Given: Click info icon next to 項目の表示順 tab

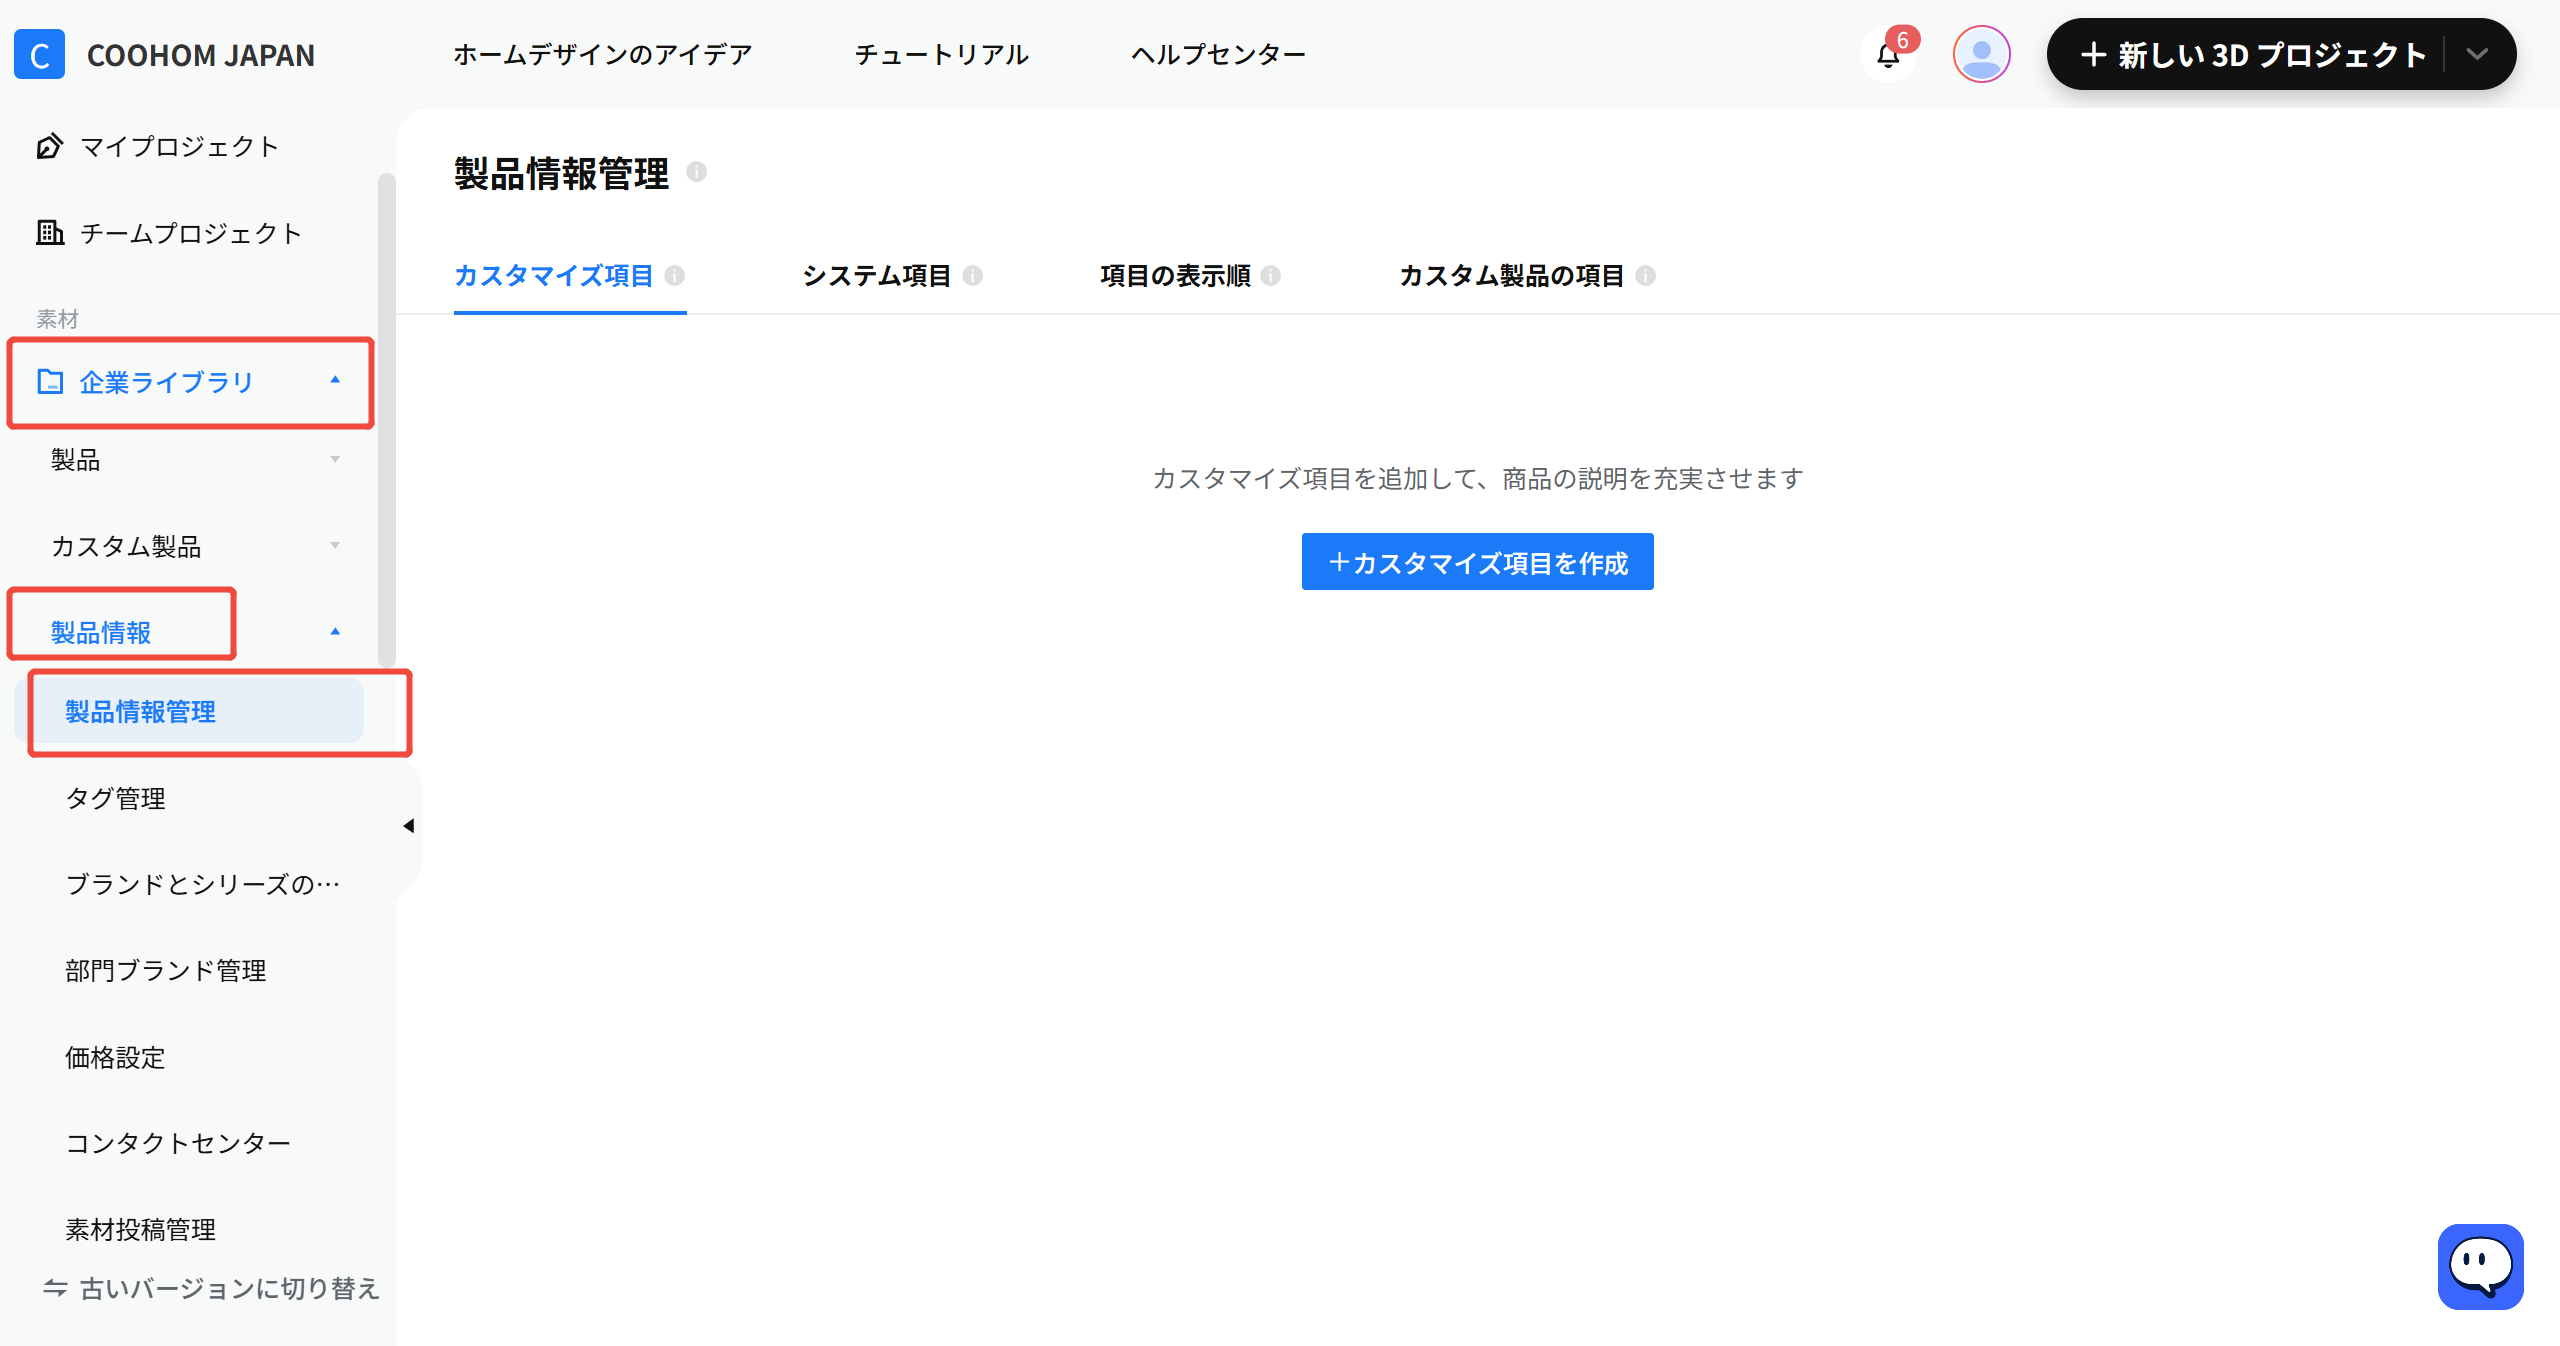Looking at the screenshot, I should coord(1271,275).
